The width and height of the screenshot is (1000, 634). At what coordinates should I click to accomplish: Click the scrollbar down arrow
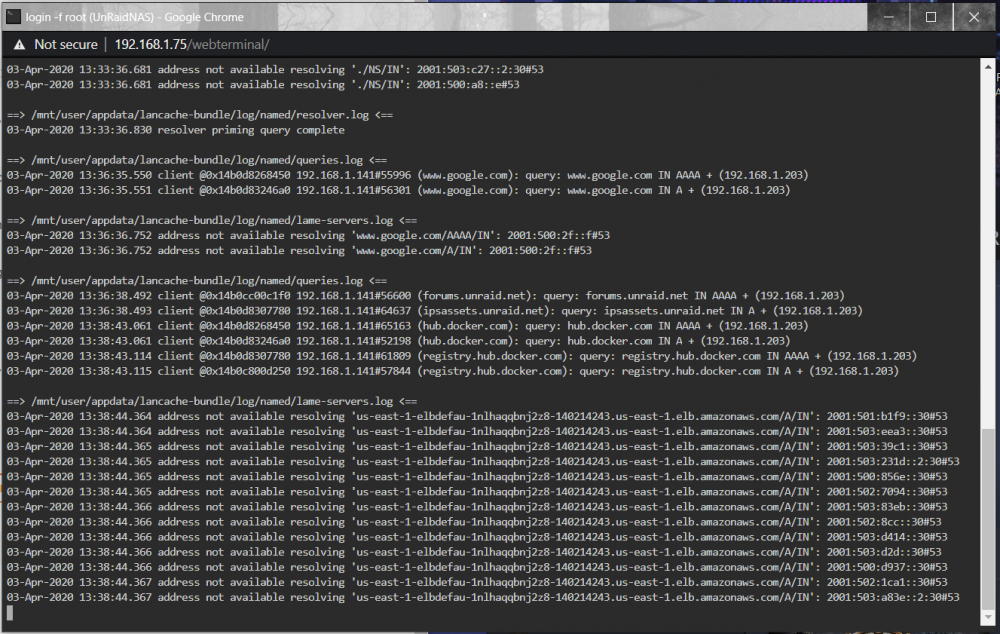pos(988,617)
